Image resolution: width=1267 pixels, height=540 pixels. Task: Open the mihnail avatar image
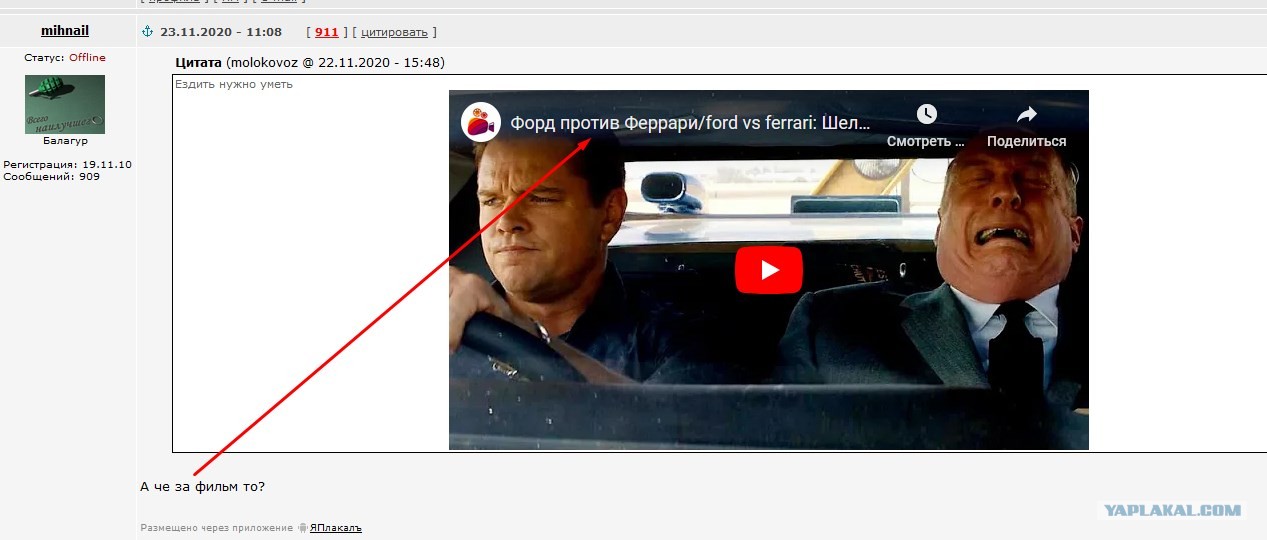(x=65, y=104)
